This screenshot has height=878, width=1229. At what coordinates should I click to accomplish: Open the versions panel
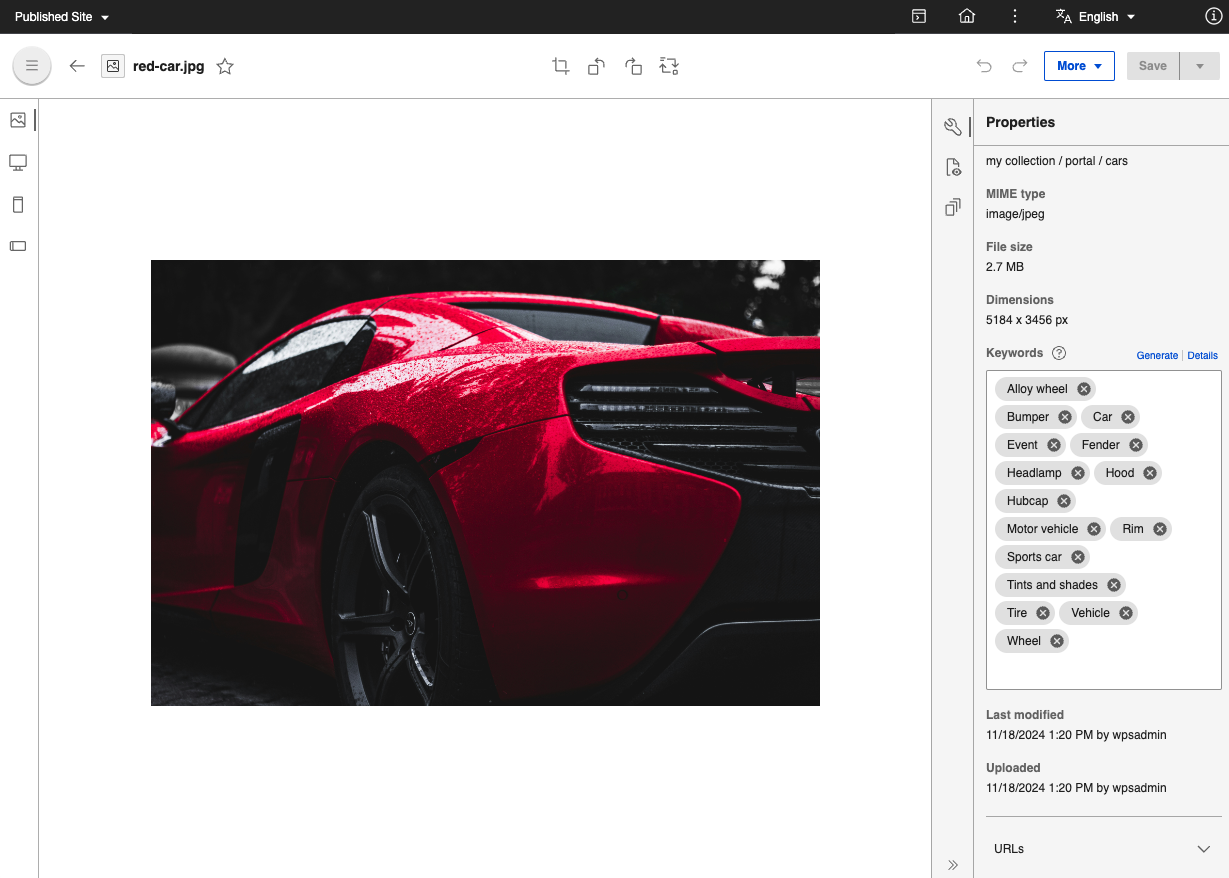(x=952, y=207)
